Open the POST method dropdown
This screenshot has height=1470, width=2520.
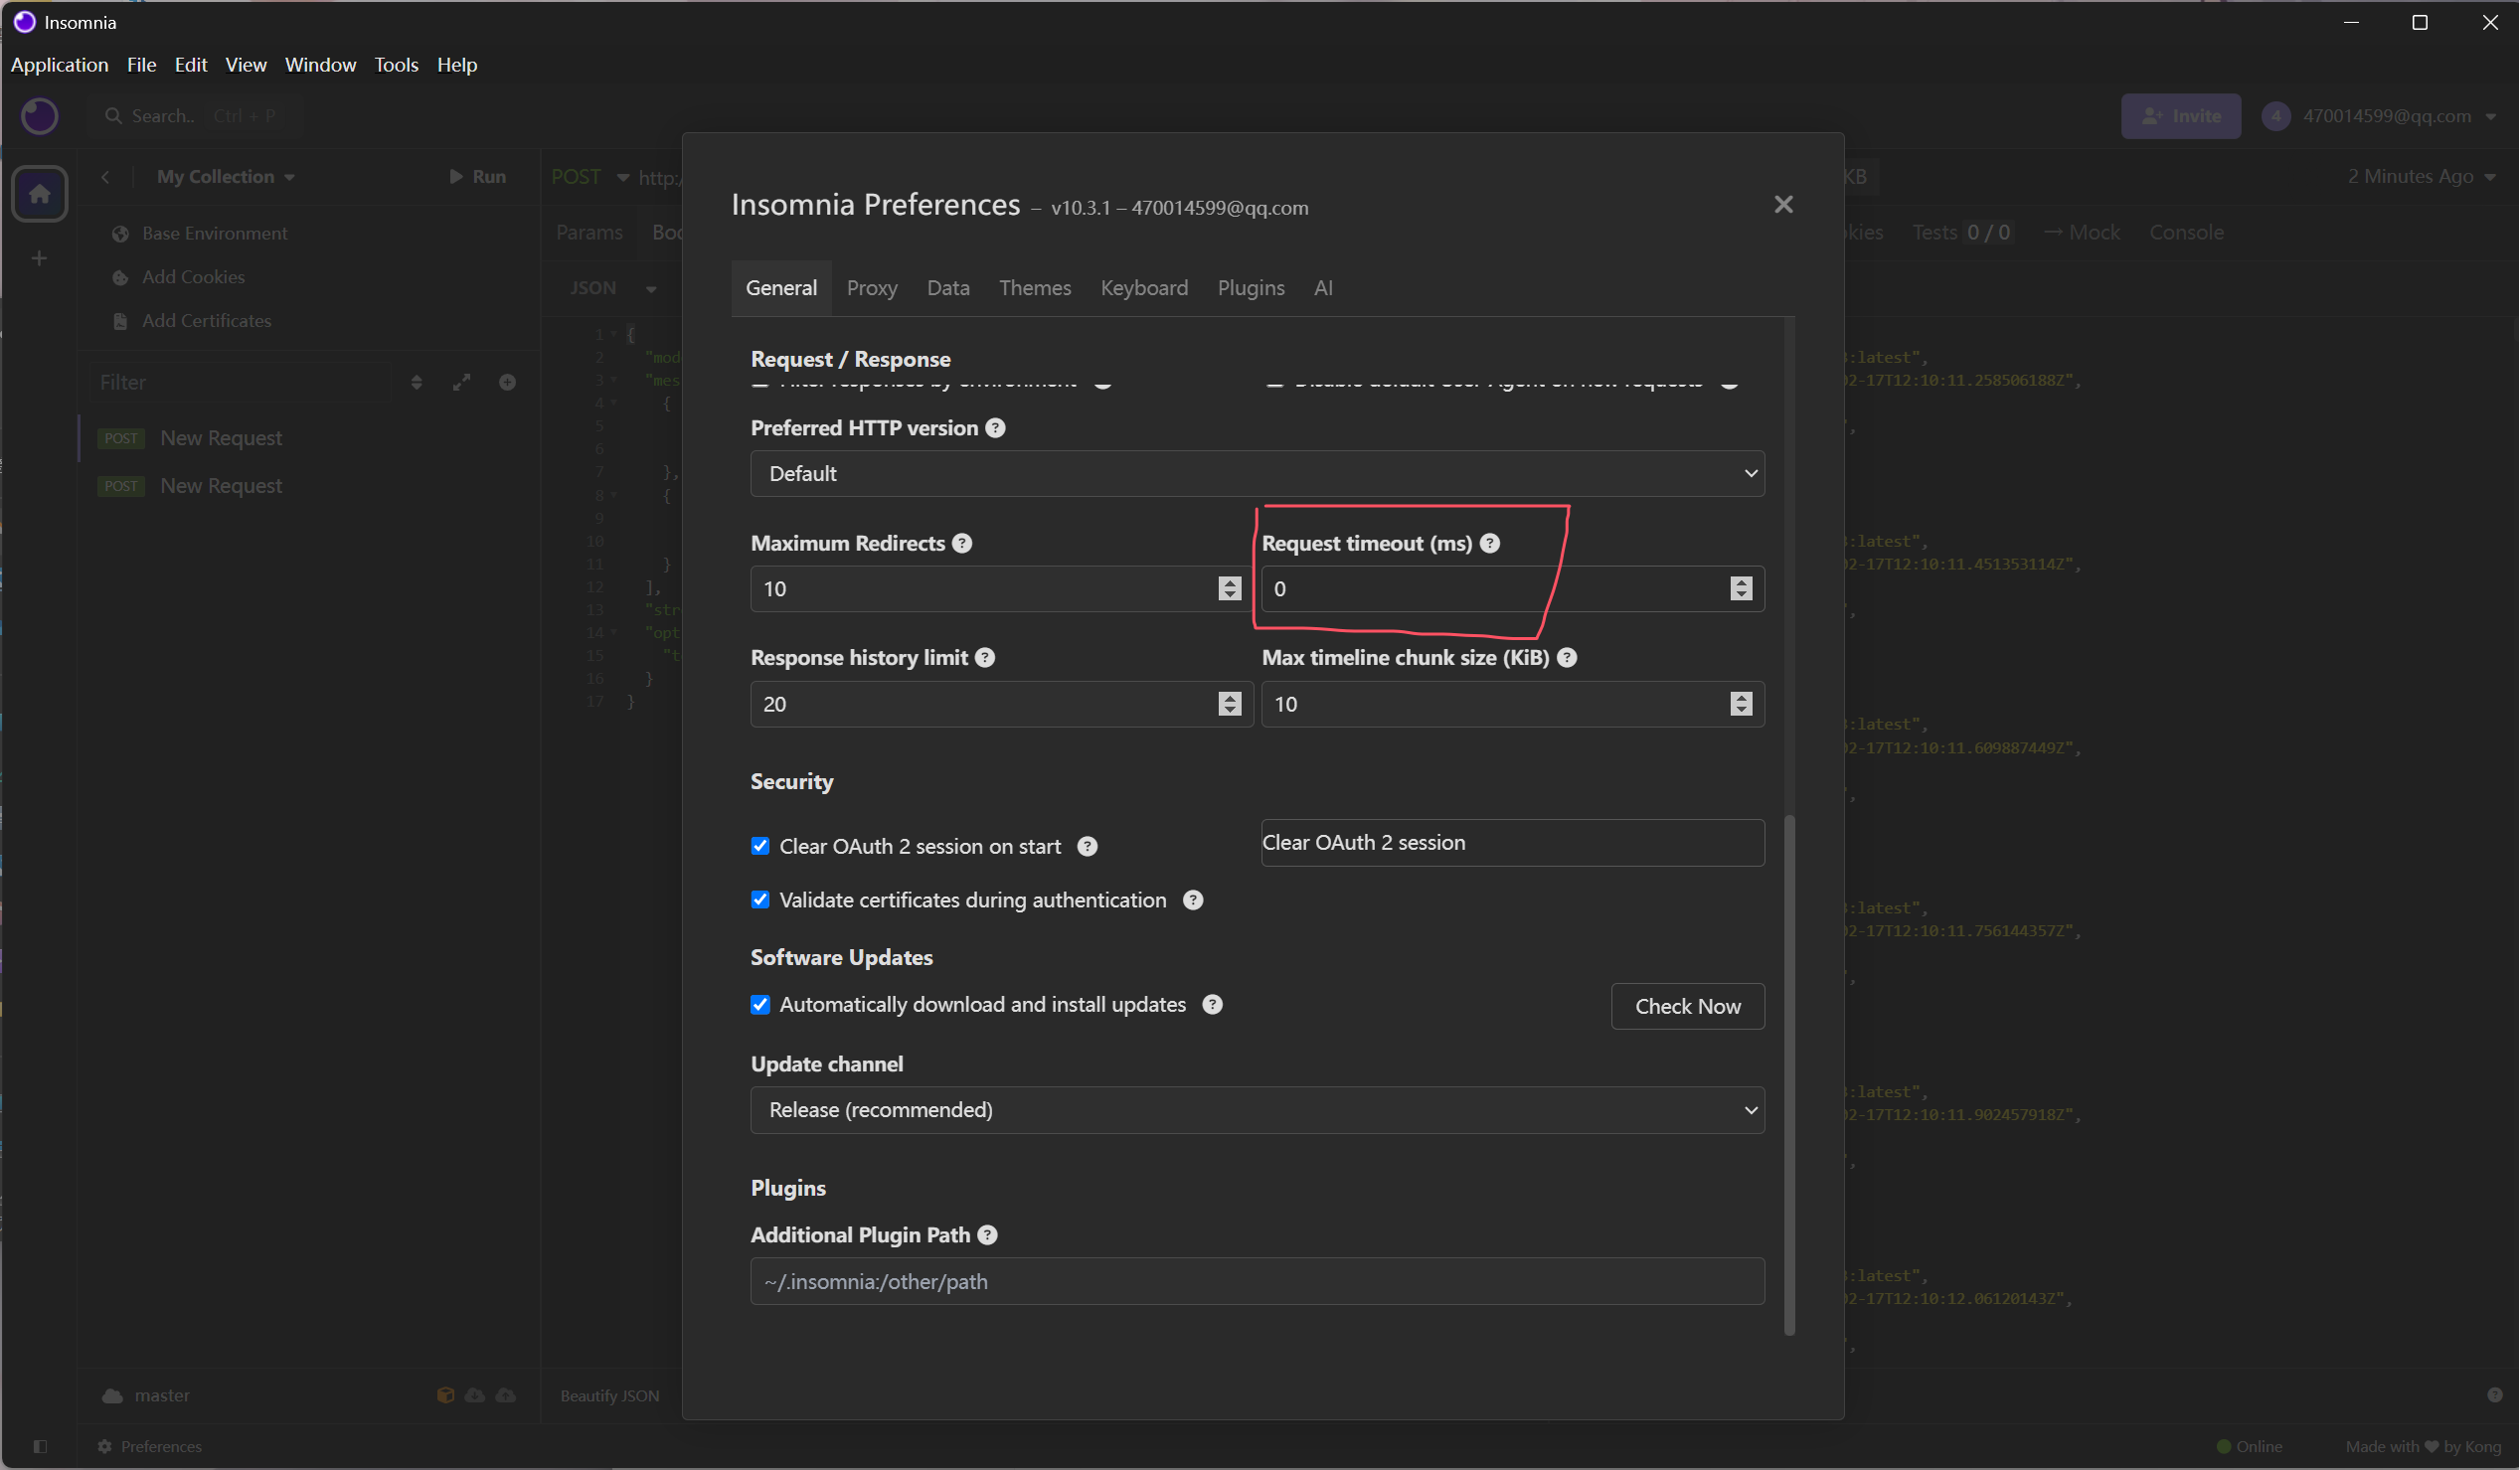(x=591, y=177)
